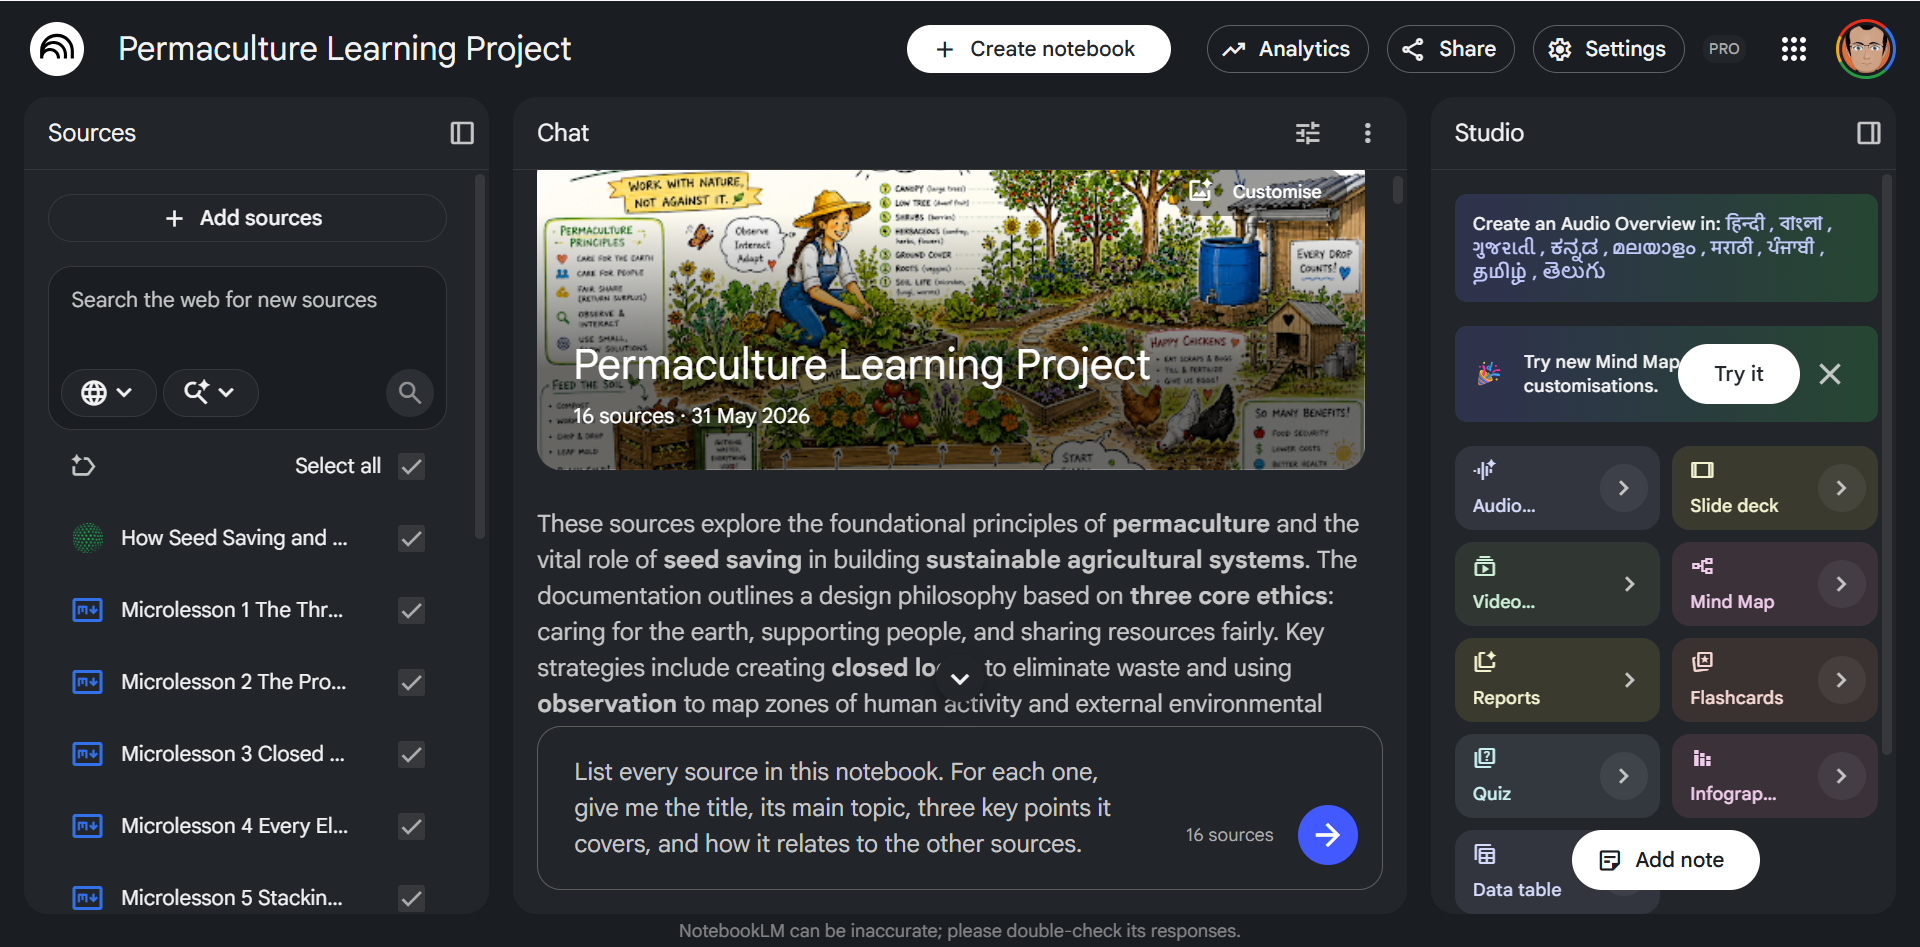Screen dimensions: 1920x947
Task: Uncheck Microlesson 5 Stackin... source
Action: 411,898
